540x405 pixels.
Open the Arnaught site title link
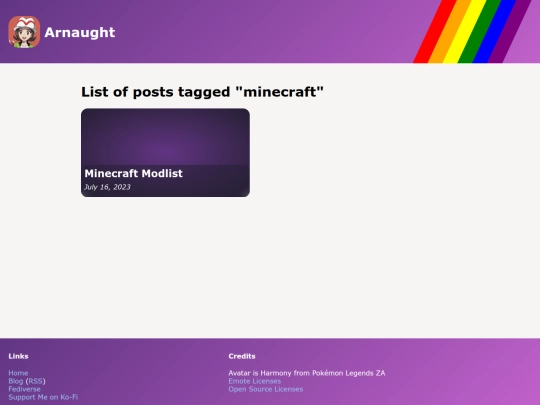click(80, 32)
